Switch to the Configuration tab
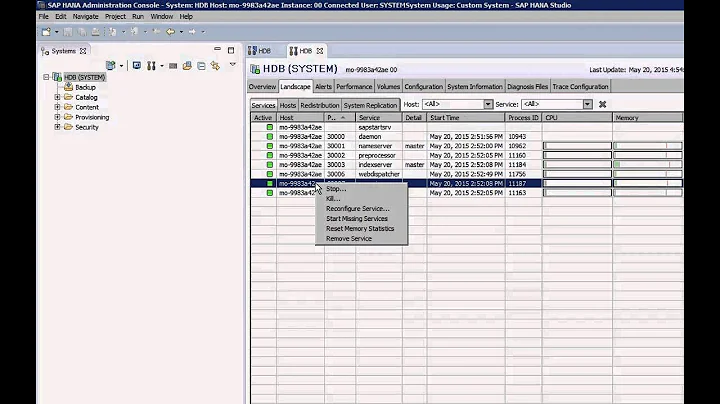 (423, 87)
